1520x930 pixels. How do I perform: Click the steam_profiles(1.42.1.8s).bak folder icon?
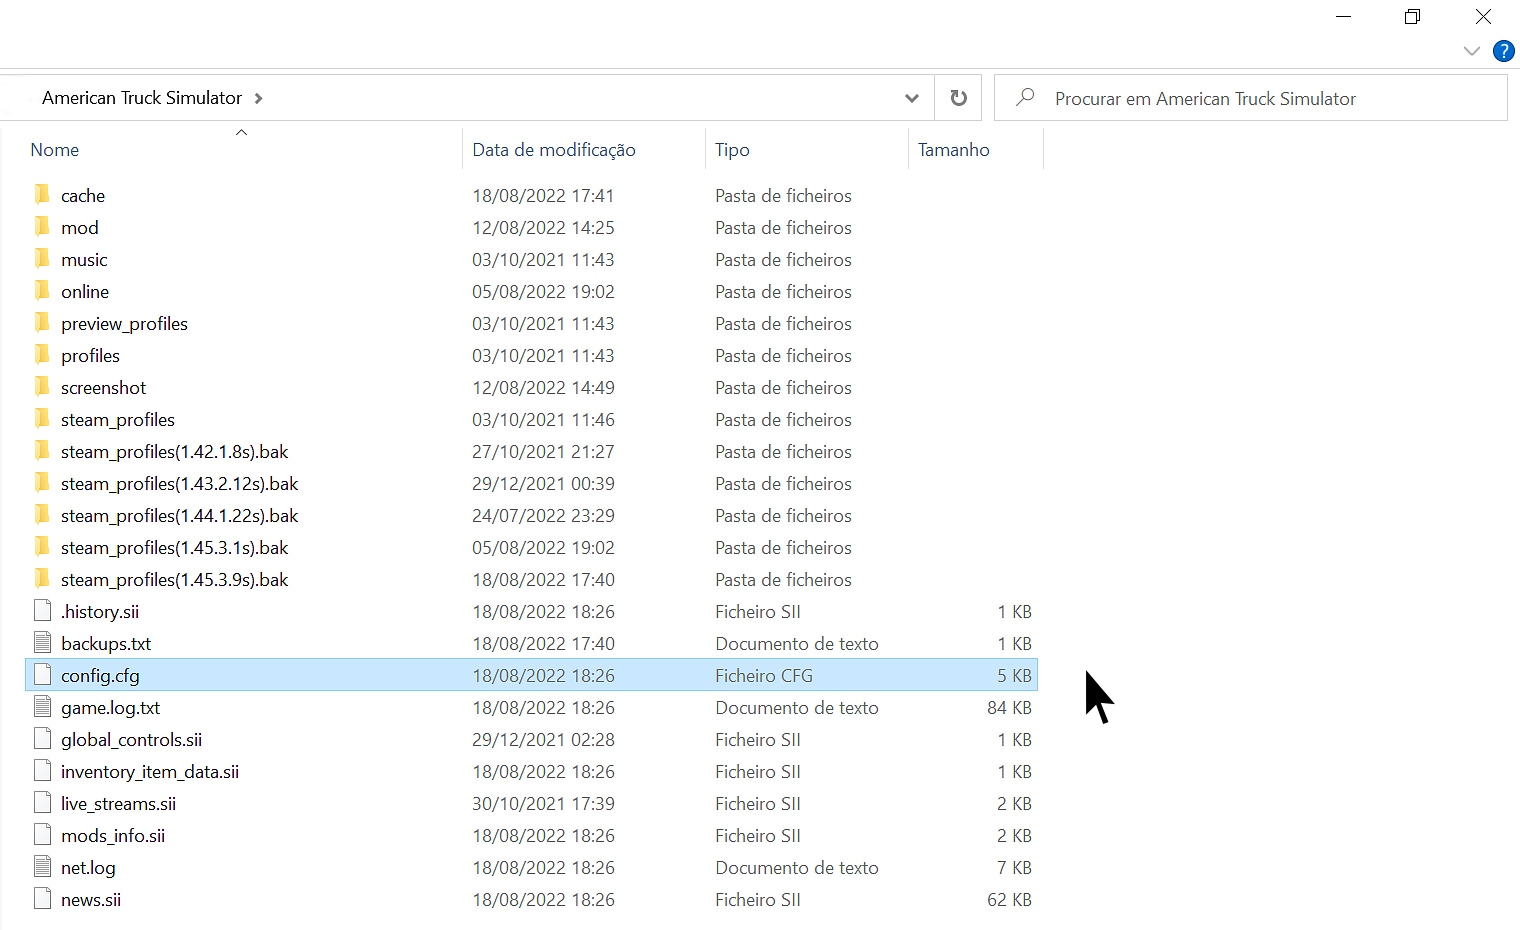pyautogui.click(x=42, y=451)
